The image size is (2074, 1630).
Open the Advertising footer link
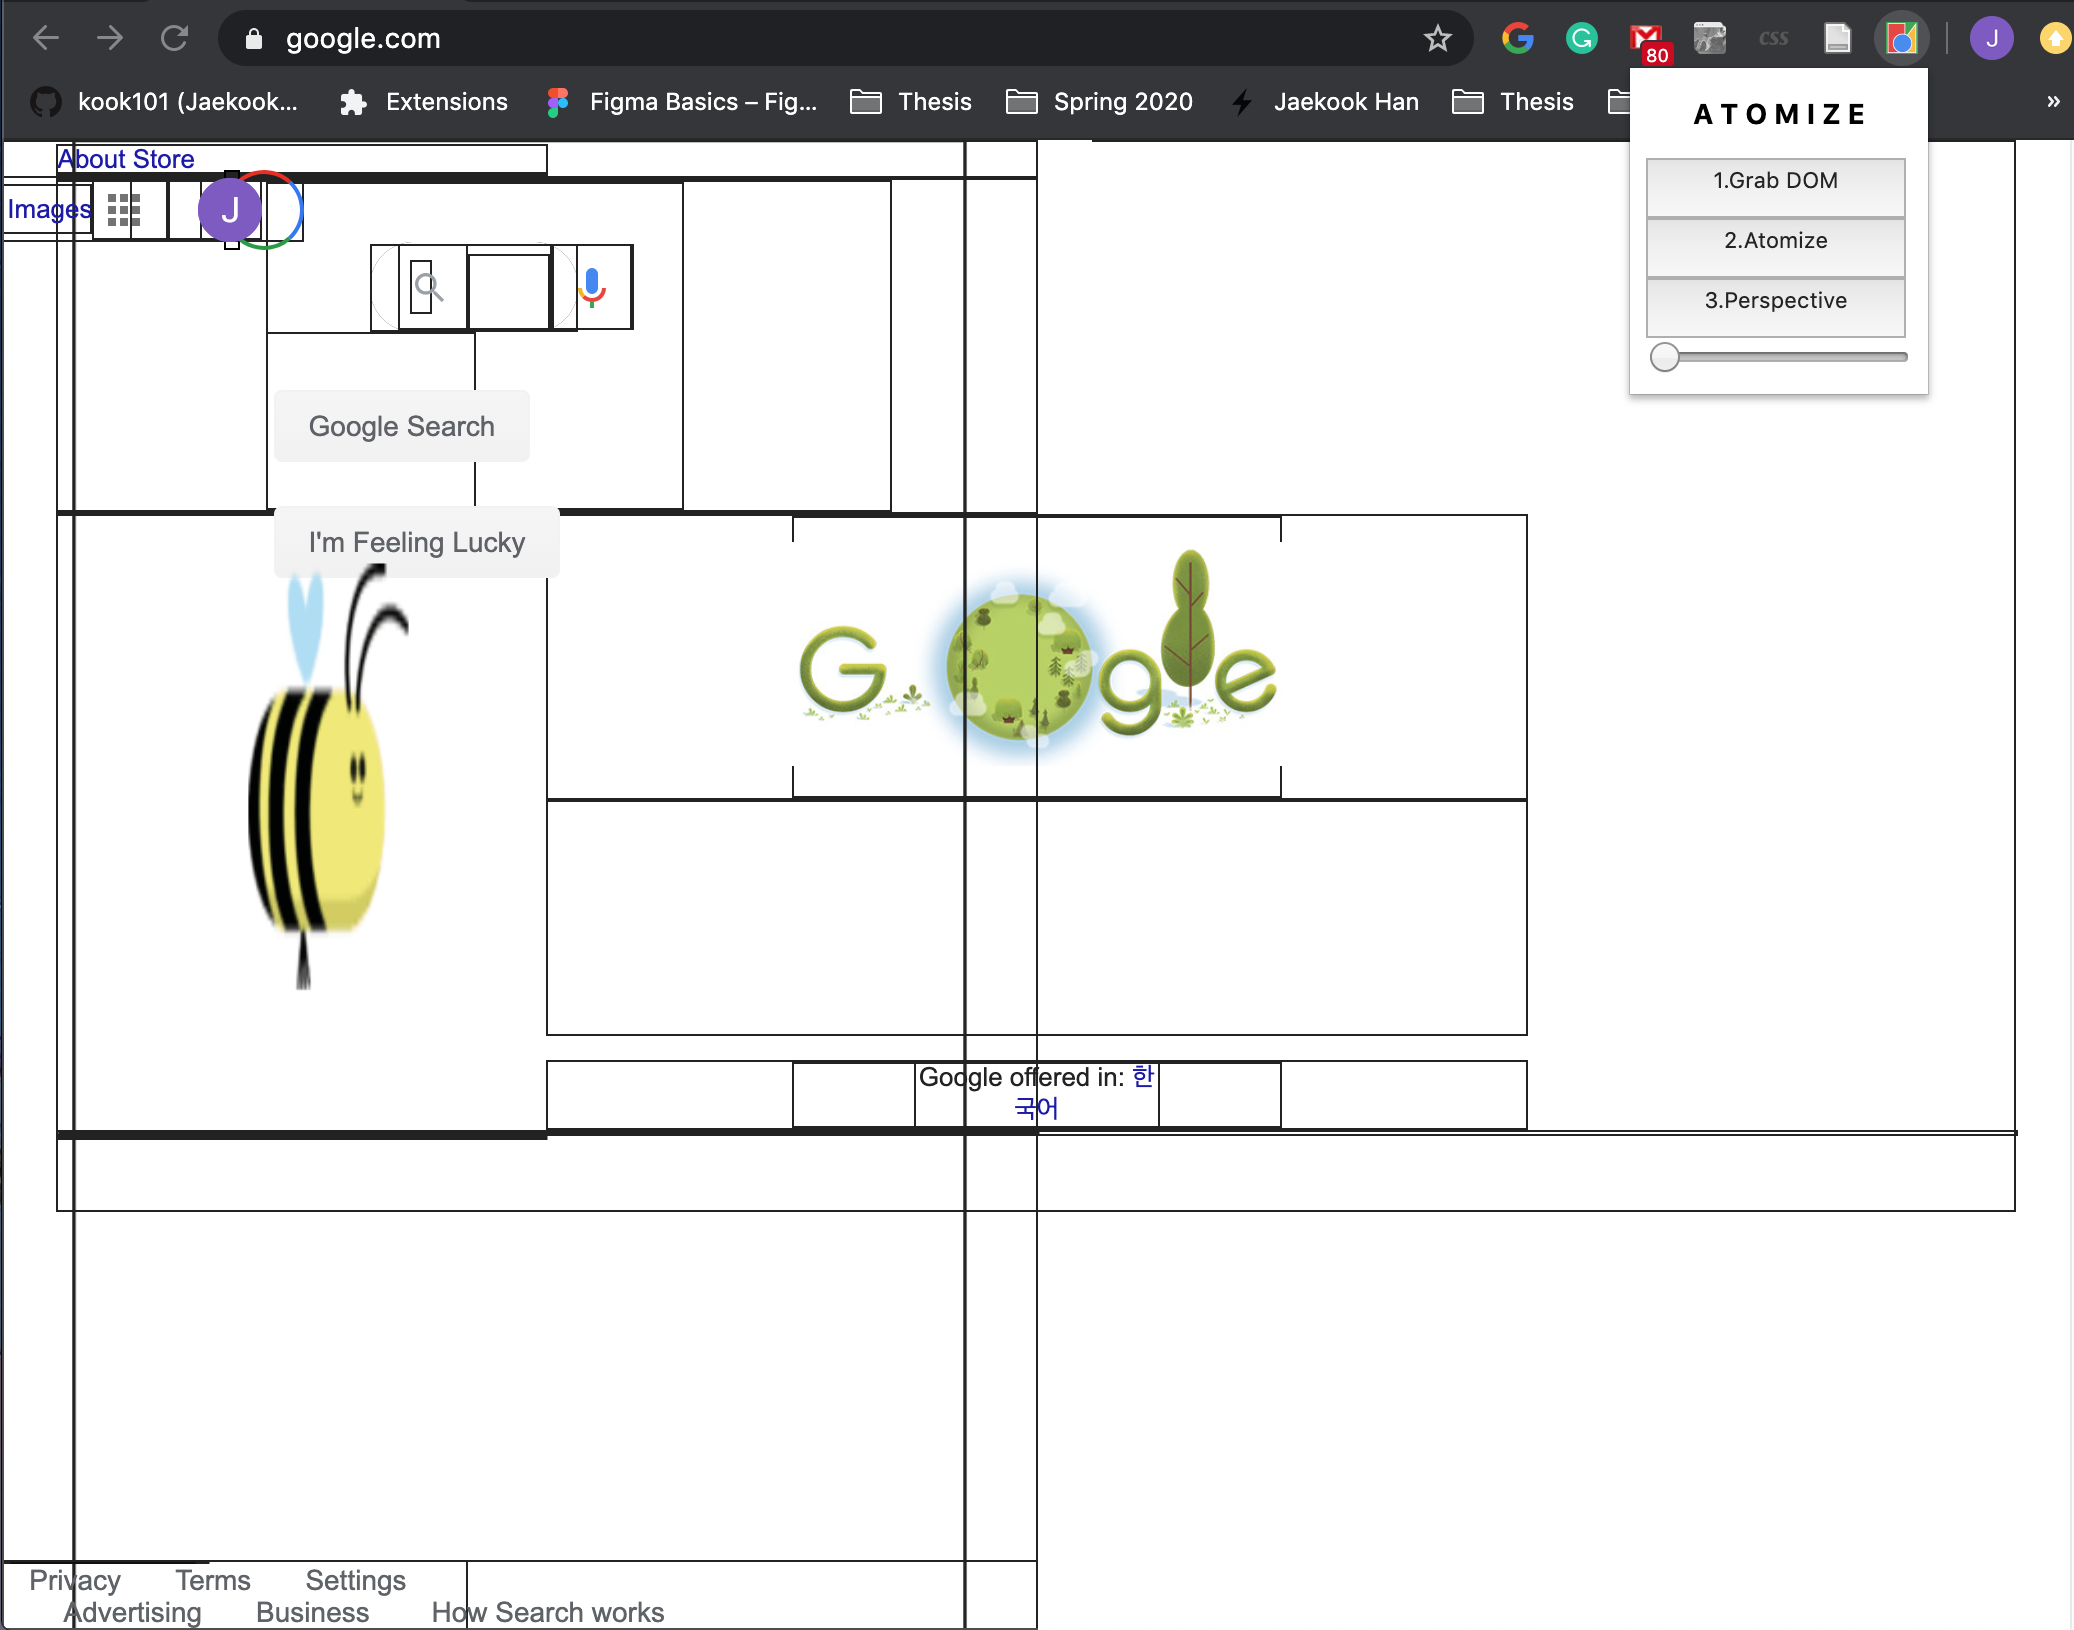pyautogui.click(x=133, y=1612)
